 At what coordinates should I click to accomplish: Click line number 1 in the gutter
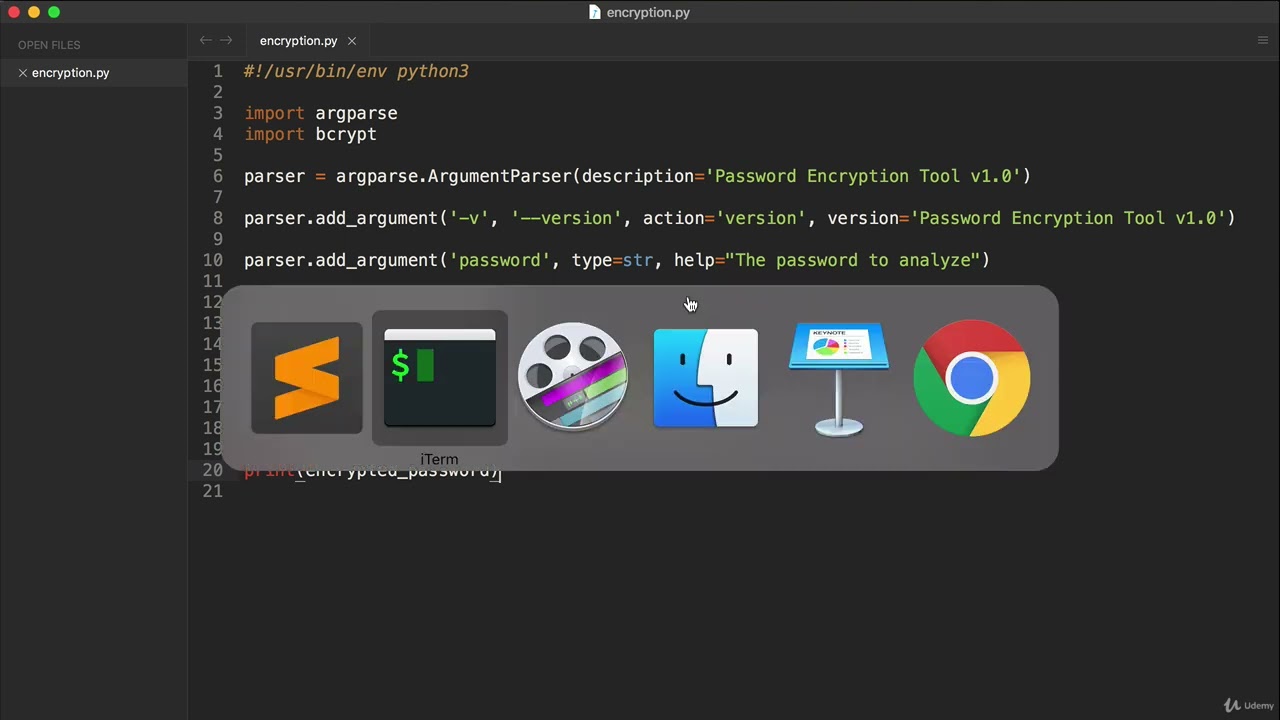(218, 71)
